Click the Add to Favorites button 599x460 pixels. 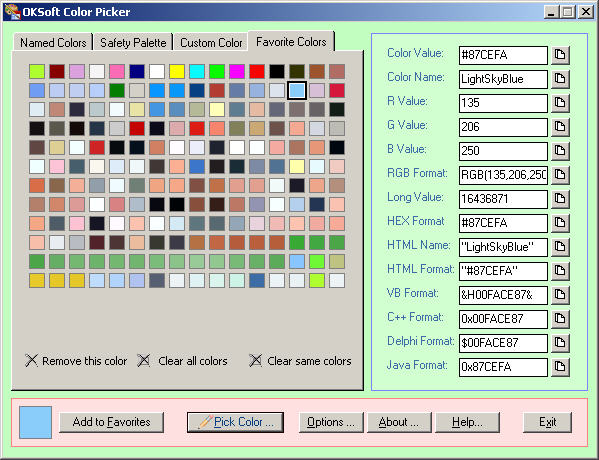[112, 422]
